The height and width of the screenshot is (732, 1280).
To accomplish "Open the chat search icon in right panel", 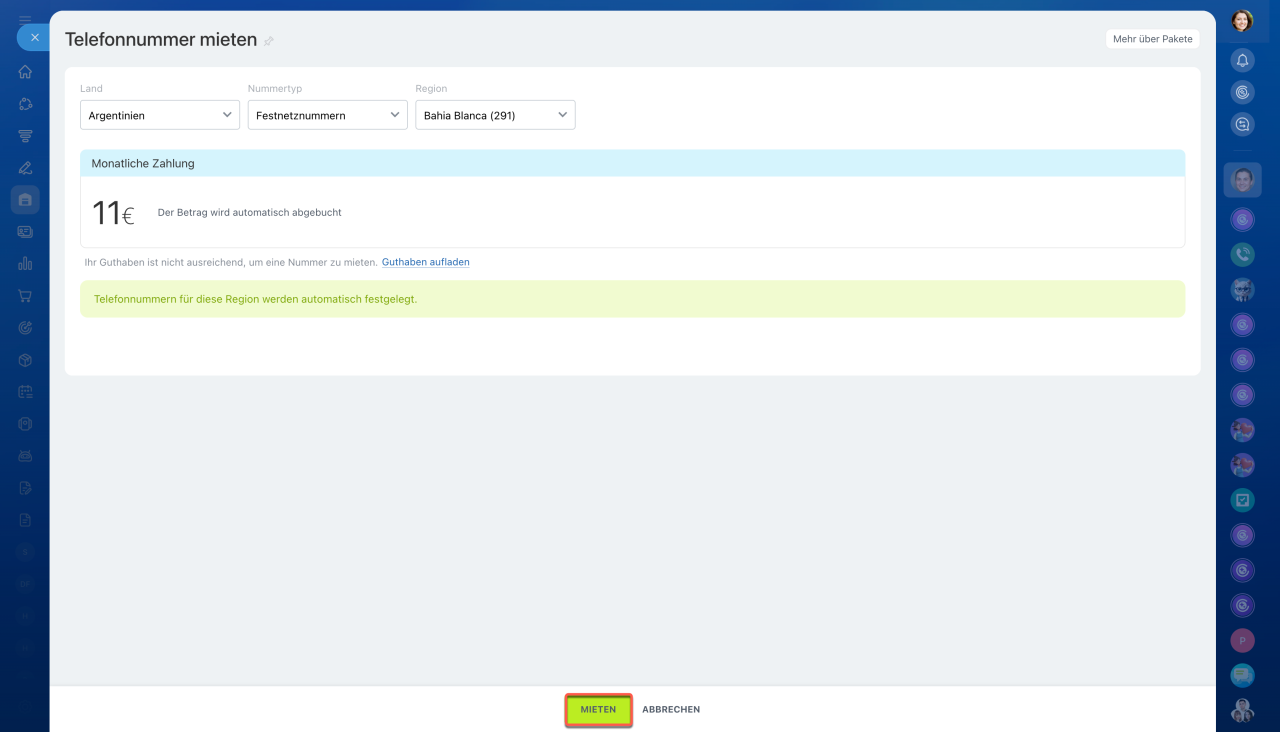I will pos(1242,125).
